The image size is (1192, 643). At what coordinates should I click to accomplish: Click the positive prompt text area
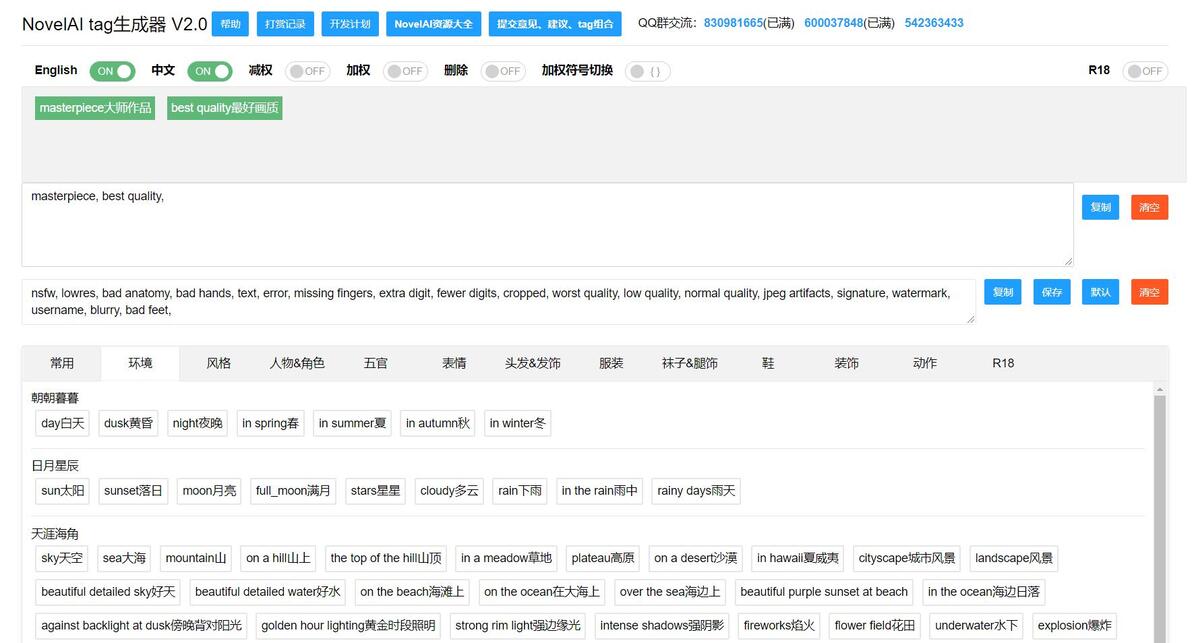(x=547, y=224)
